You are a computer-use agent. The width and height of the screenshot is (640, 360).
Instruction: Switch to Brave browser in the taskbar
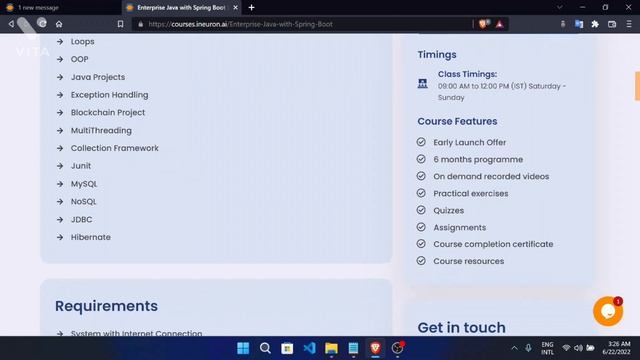(376, 348)
